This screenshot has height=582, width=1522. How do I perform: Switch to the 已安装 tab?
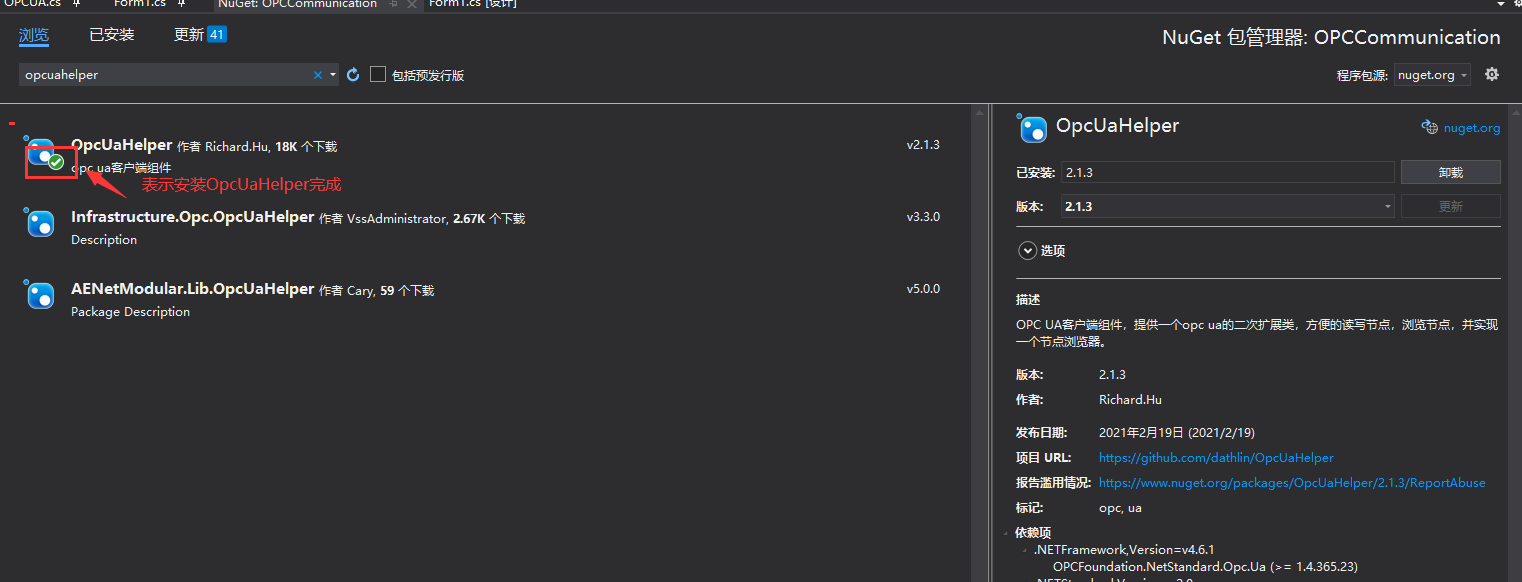point(111,35)
